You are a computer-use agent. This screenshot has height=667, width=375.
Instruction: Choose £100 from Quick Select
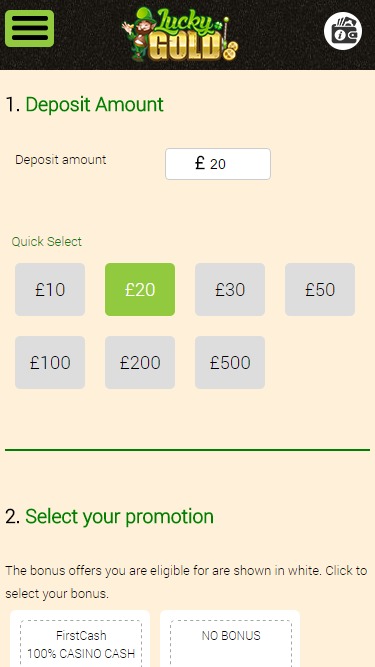(50, 362)
